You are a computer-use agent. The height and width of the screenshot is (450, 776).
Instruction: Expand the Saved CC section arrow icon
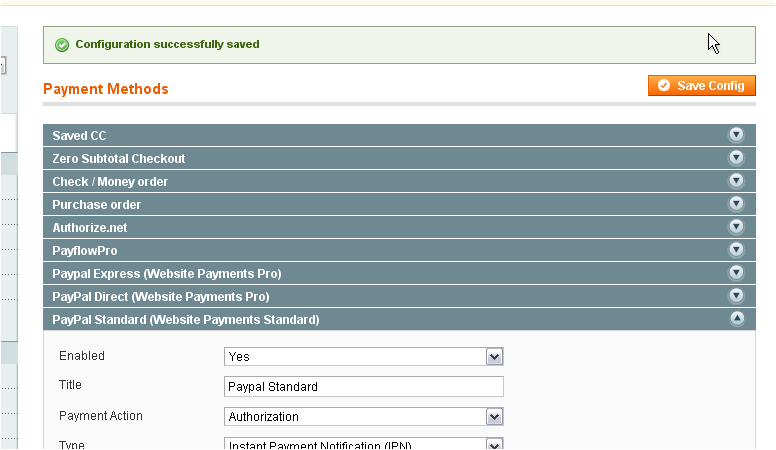coord(737,135)
